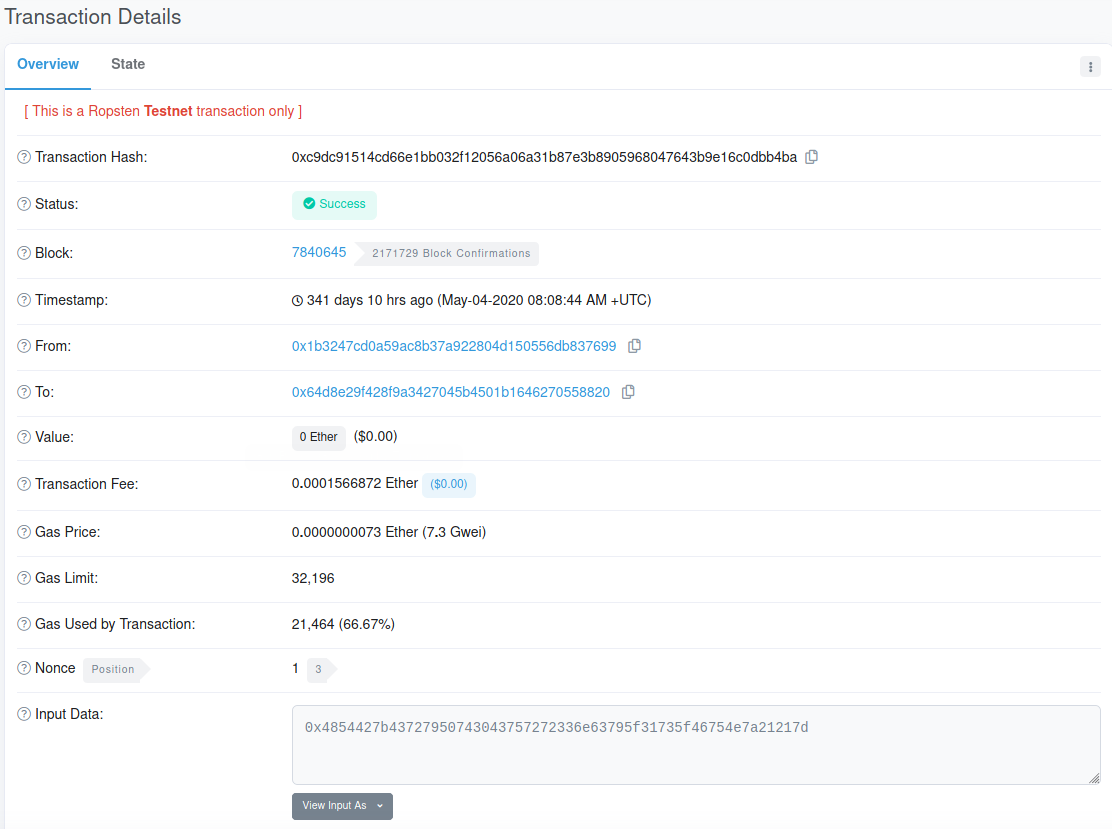The width and height of the screenshot is (1112, 829).
Task: Copy the To address using the copy icon
Action: (628, 392)
